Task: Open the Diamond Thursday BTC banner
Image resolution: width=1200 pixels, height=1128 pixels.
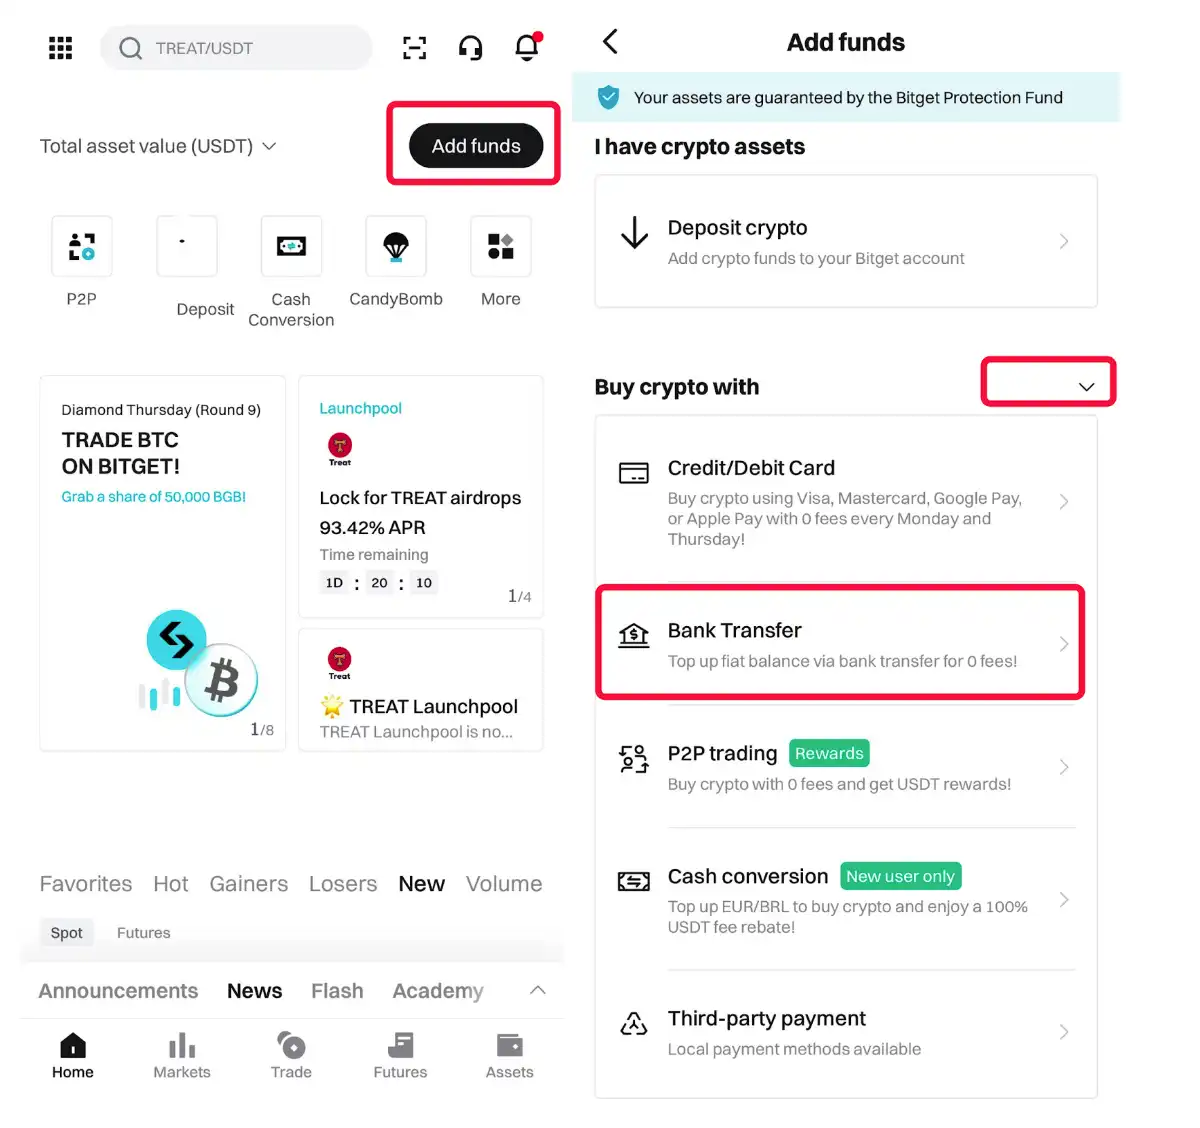Action: 162,562
